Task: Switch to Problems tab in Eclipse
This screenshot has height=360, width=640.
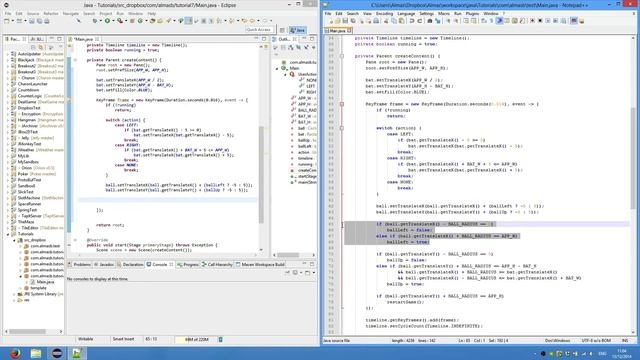Action: [x=79, y=264]
